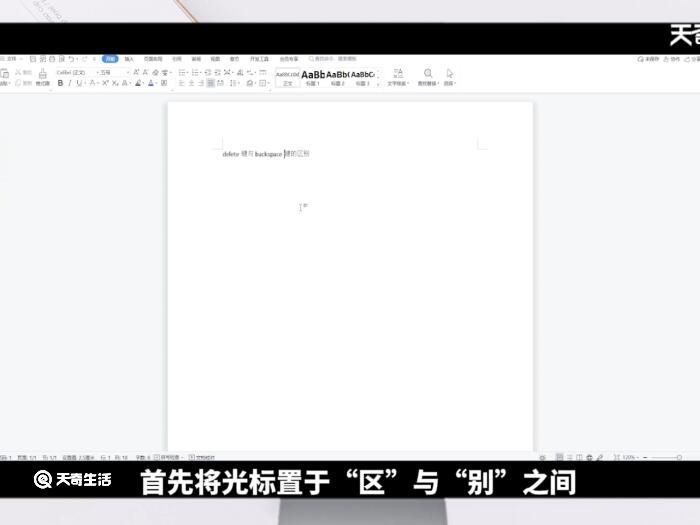Screen dimensions: 700x525
Task: Click the Undo arrow icon
Action: pos(71,59)
